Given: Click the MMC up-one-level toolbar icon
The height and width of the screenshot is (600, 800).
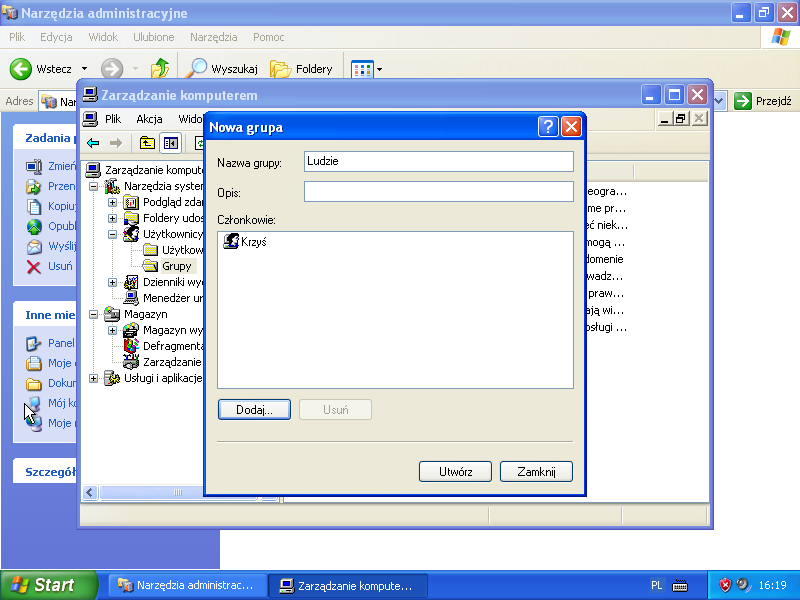Looking at the screenshot, I should click(x=147, y=143).
